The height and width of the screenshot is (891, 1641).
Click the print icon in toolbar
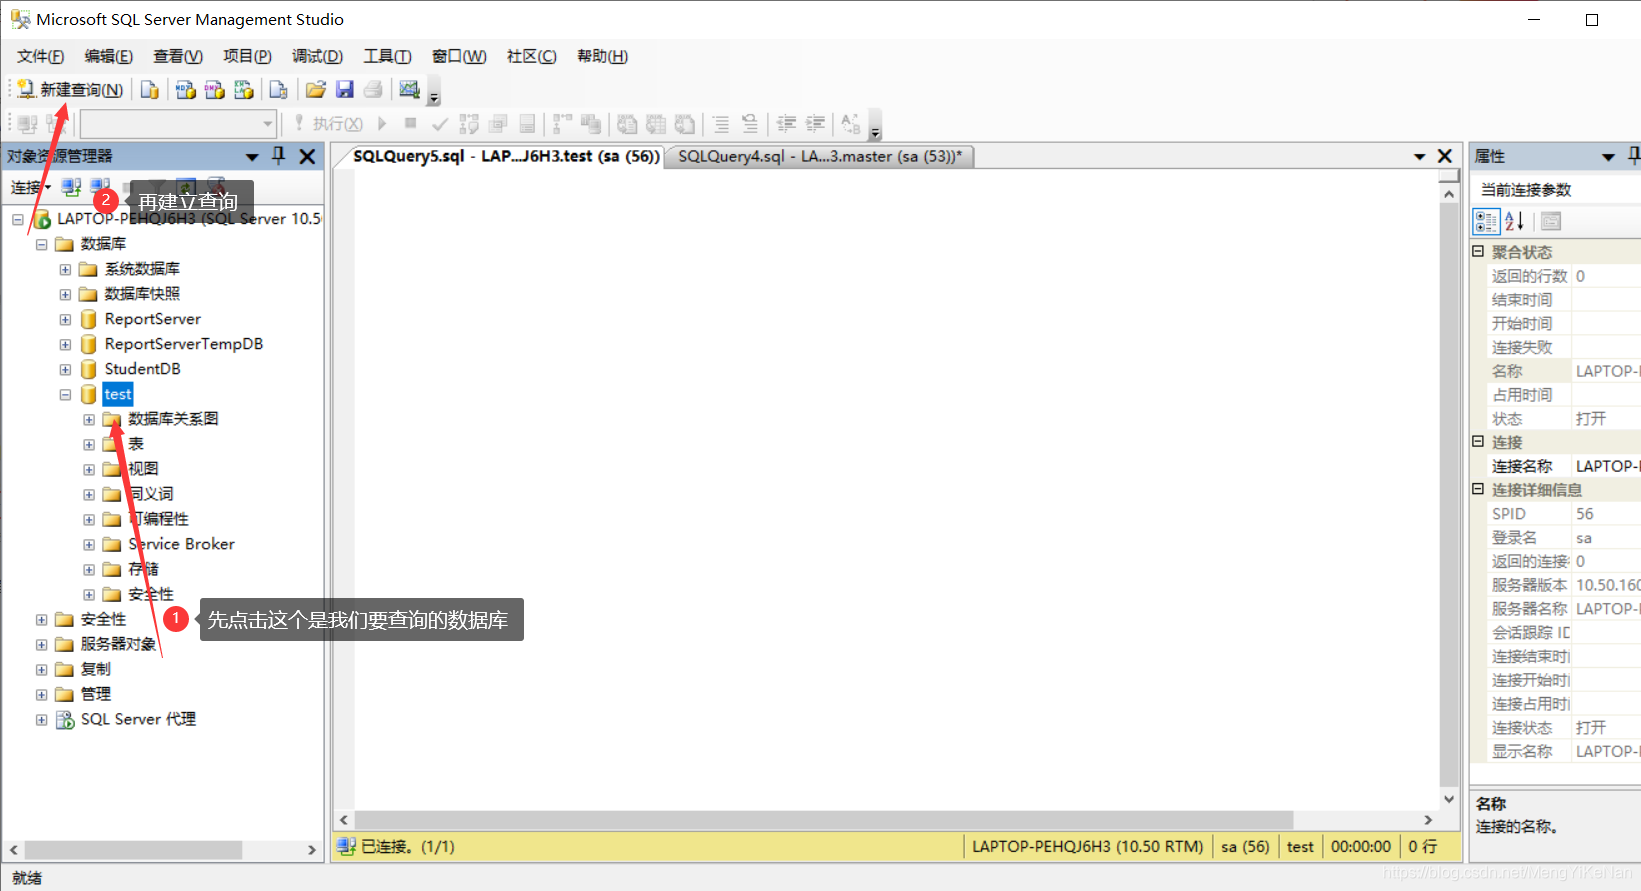coord(373,90)
